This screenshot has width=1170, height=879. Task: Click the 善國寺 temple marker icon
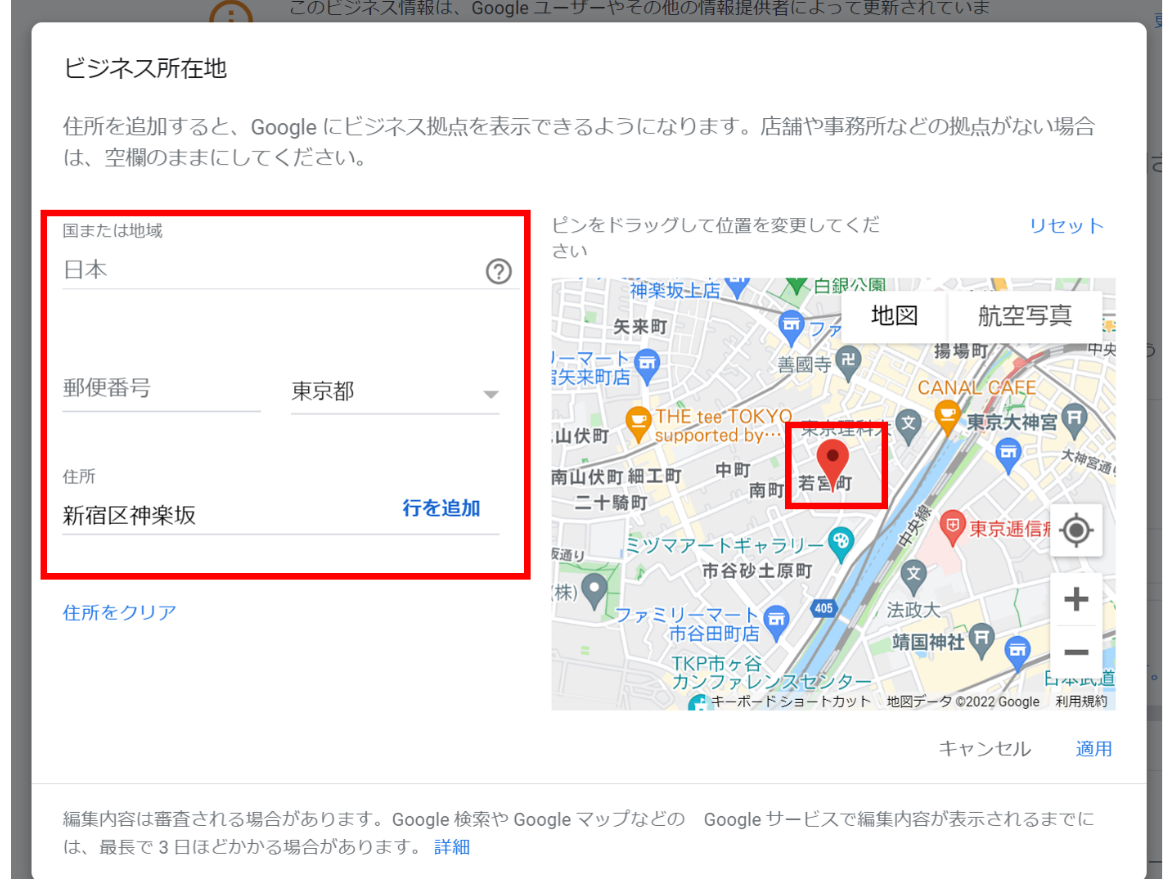[x=848, y=363]
